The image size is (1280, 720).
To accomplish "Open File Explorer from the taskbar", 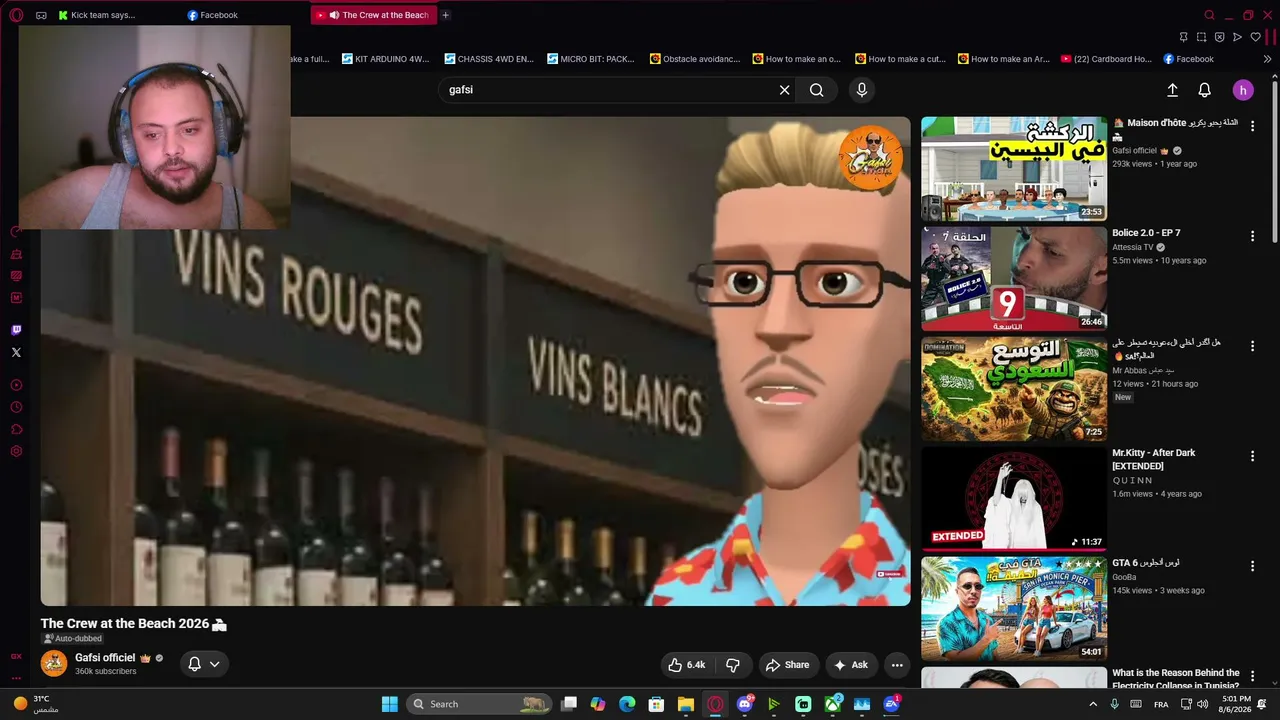I will tap(686, 704).
